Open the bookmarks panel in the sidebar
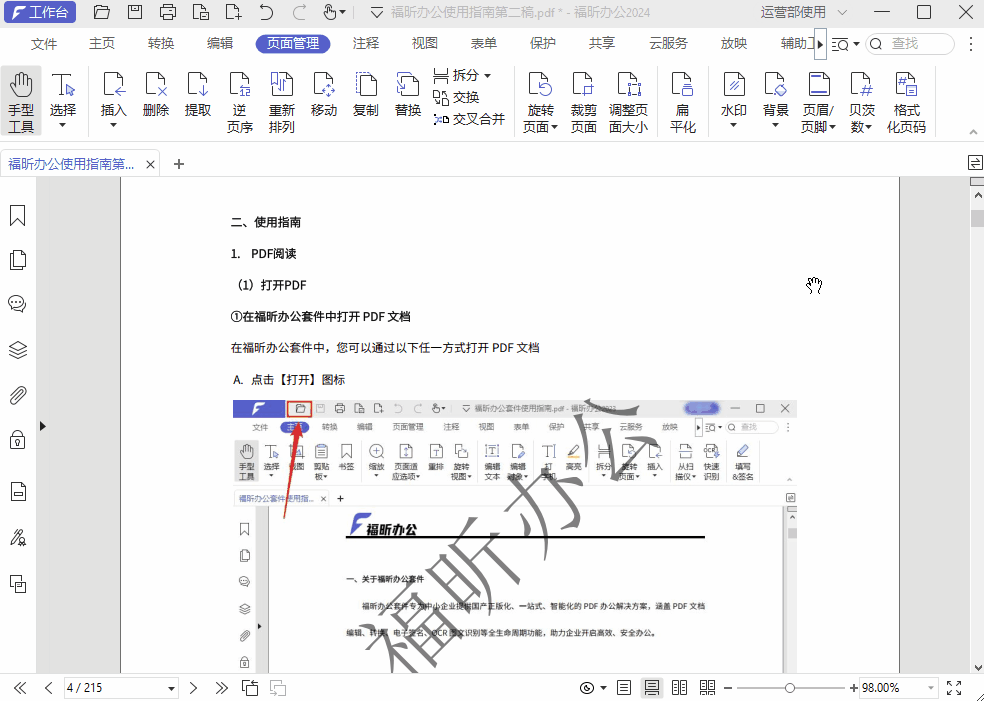This screenshot has width=984, height=701. [16, 214]
